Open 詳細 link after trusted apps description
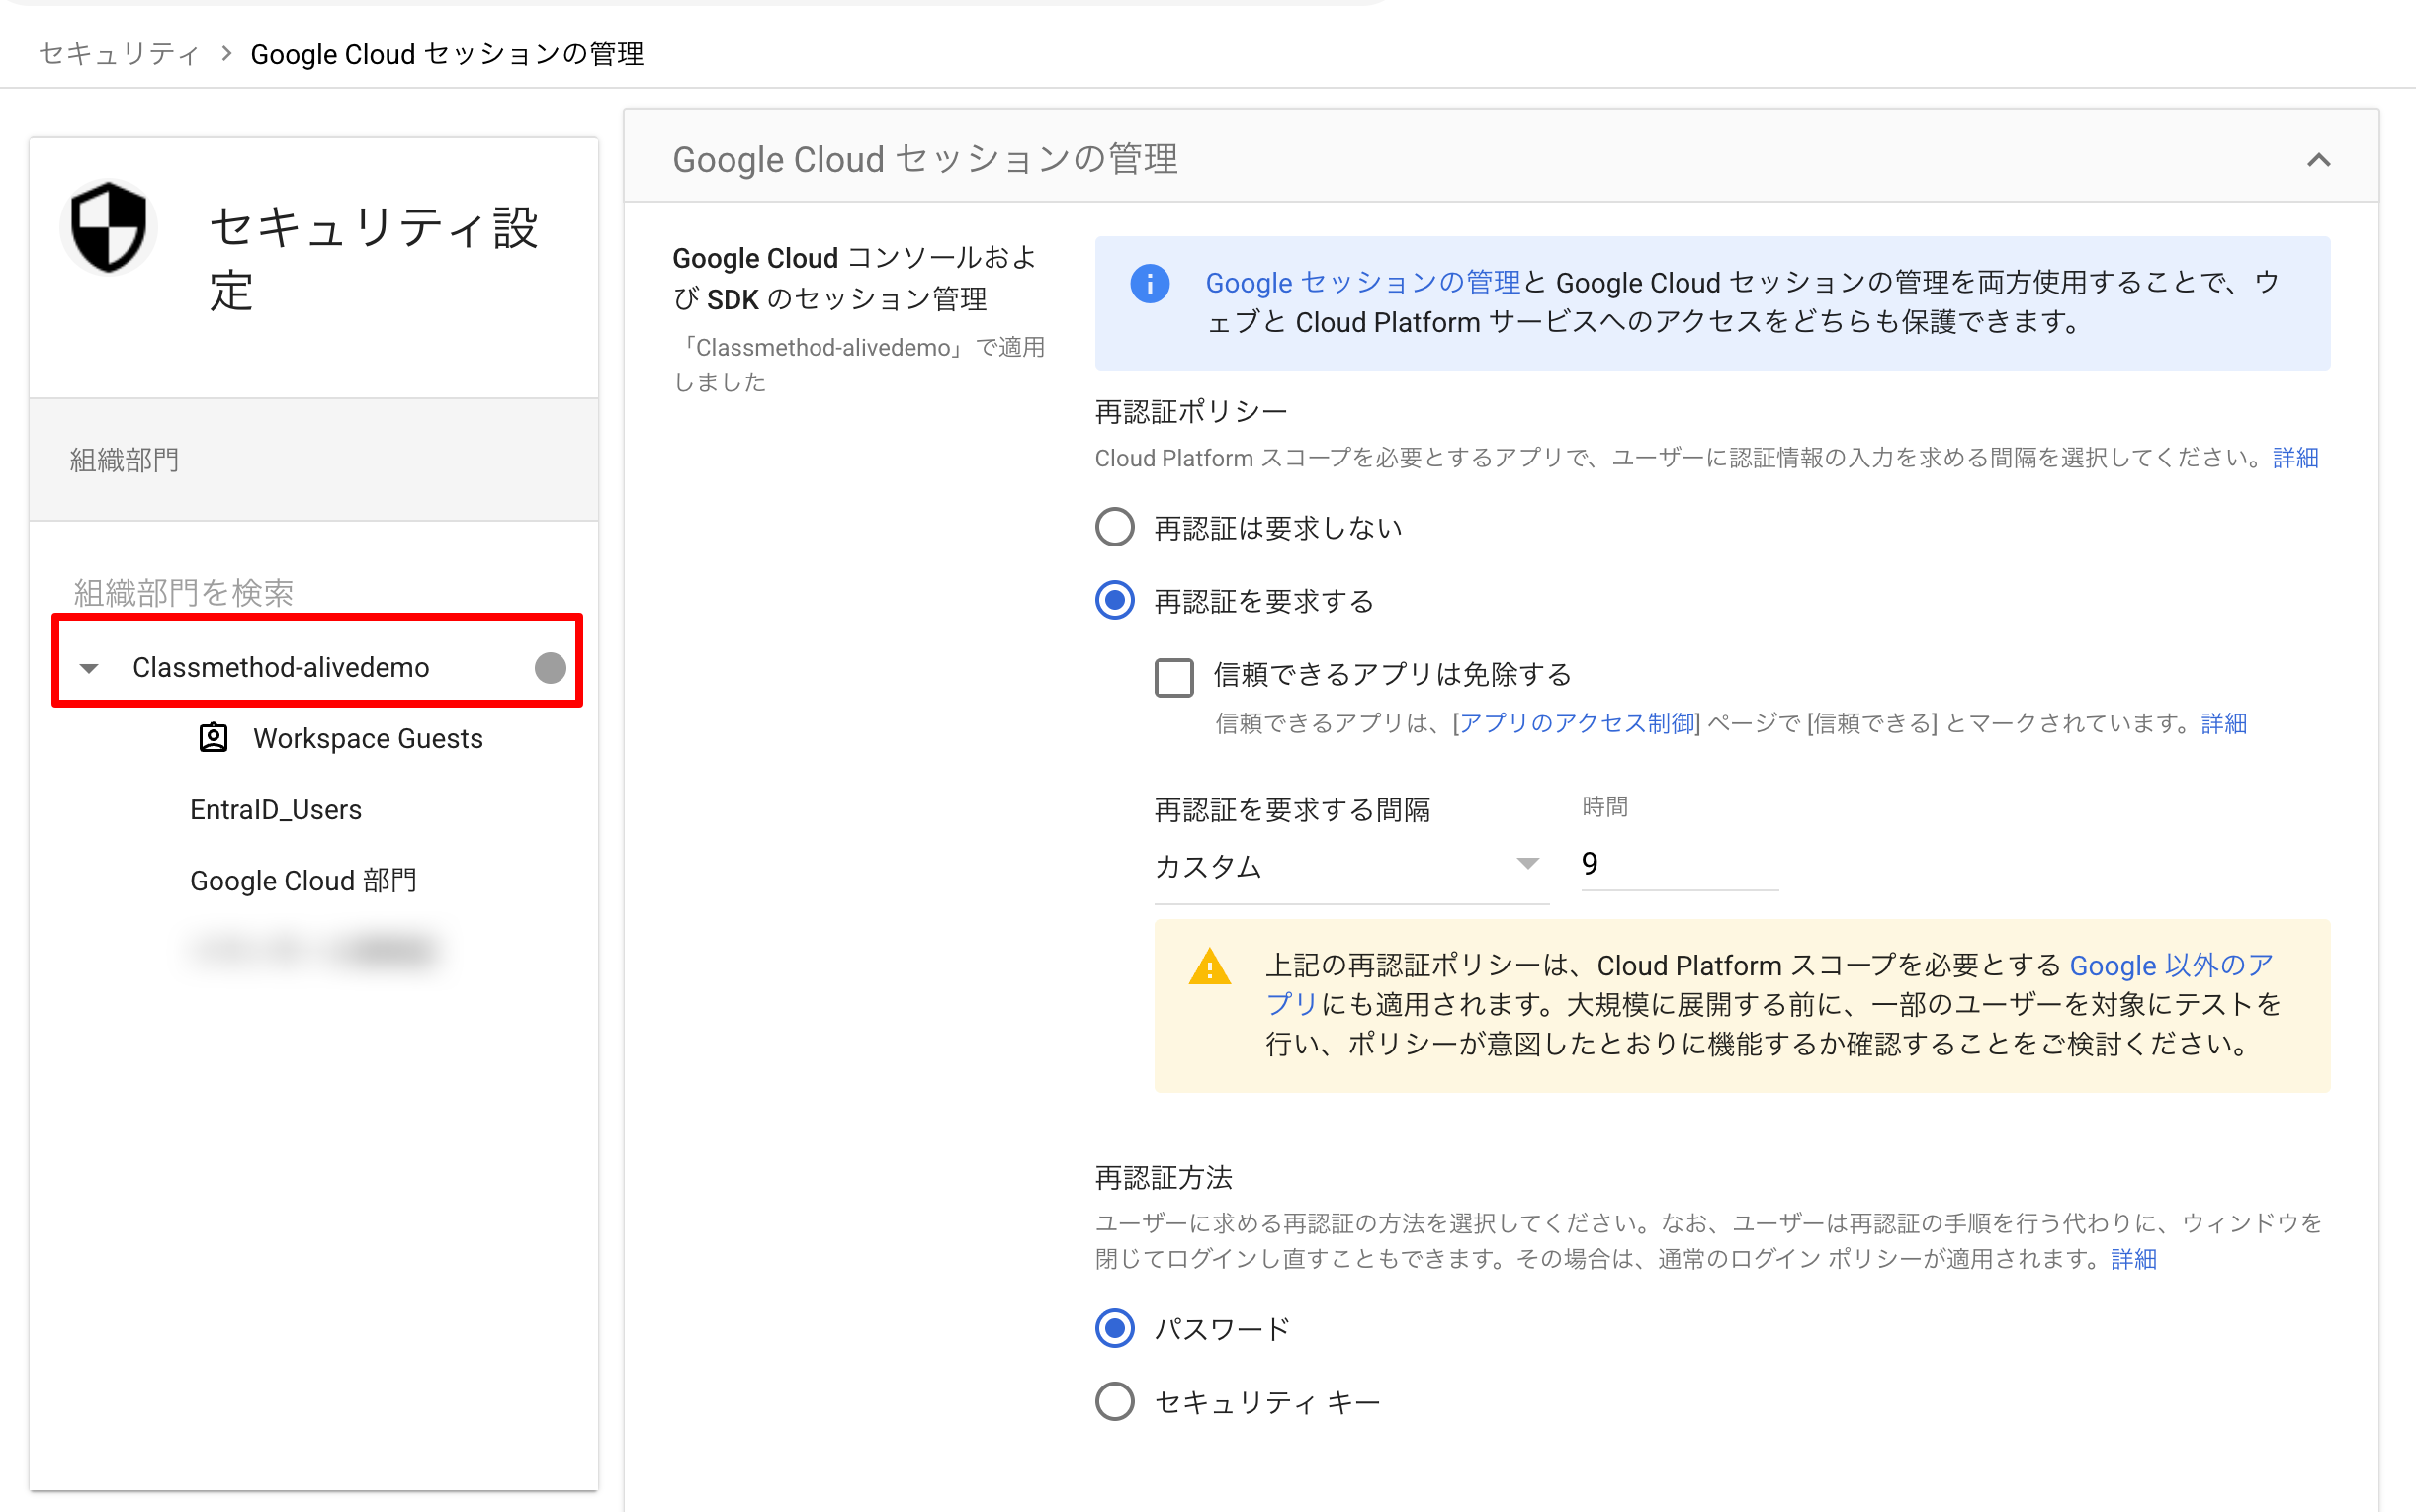The width and height of the screenshot is (2416, 1512). (2224, 723)
